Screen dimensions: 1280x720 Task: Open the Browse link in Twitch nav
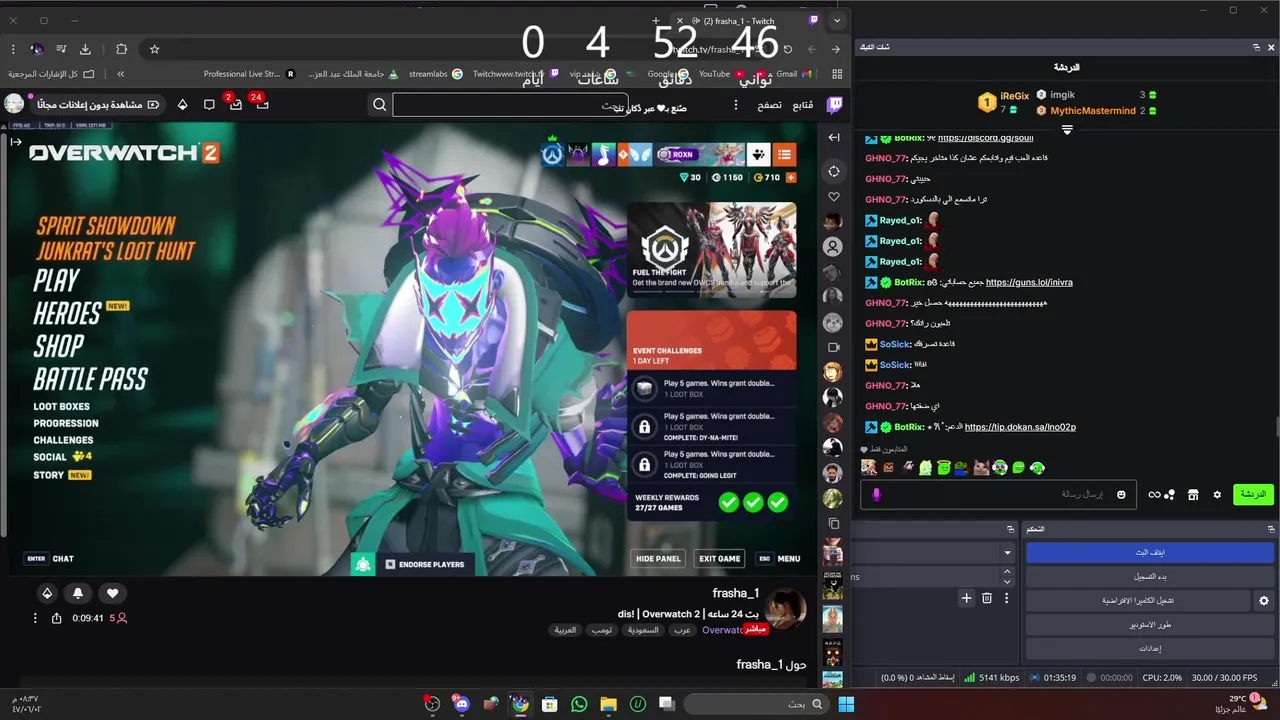(x=769, y=104)
